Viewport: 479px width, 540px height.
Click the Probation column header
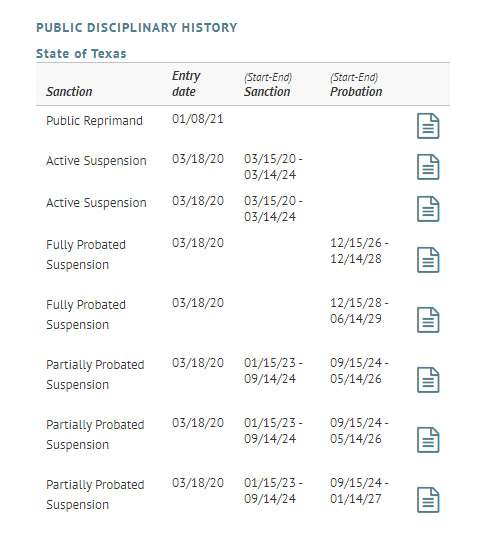[356, 85]
